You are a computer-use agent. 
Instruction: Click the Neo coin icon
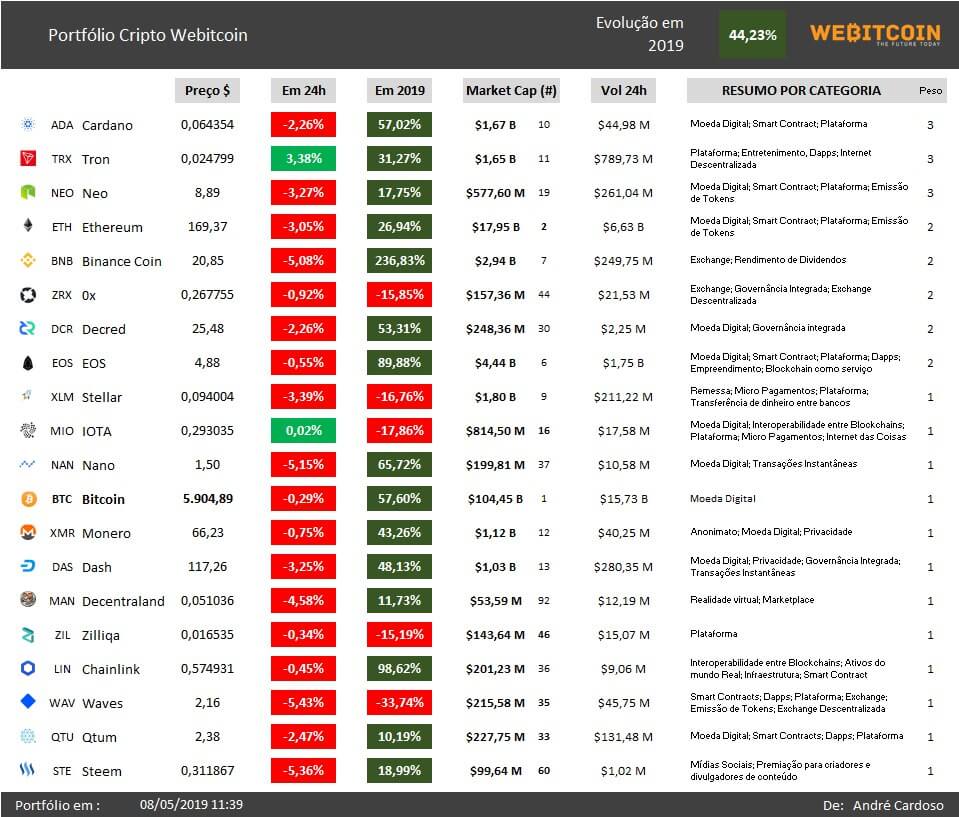pos(28,193)
